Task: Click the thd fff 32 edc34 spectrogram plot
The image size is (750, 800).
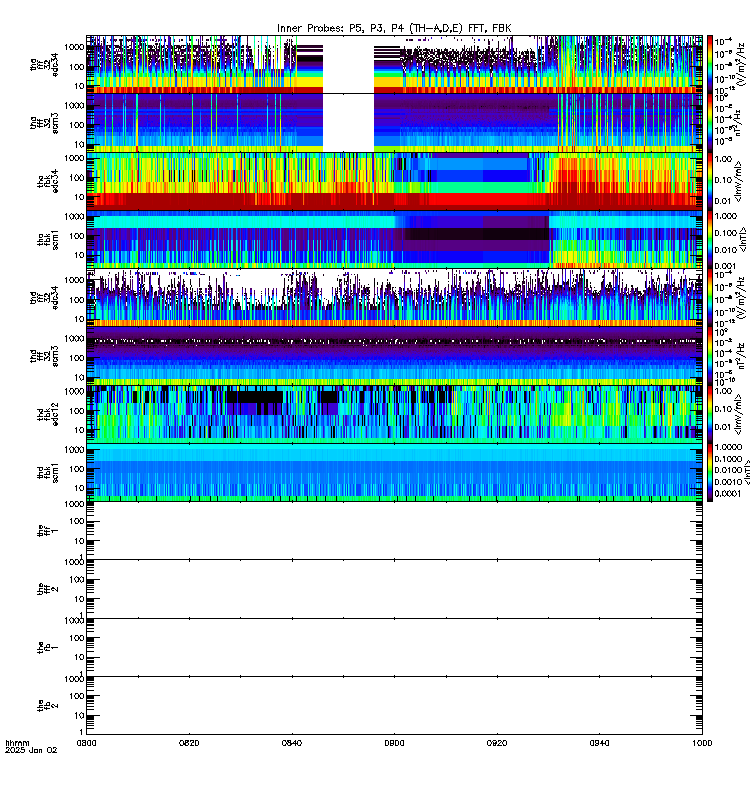Action: point(394,297)
